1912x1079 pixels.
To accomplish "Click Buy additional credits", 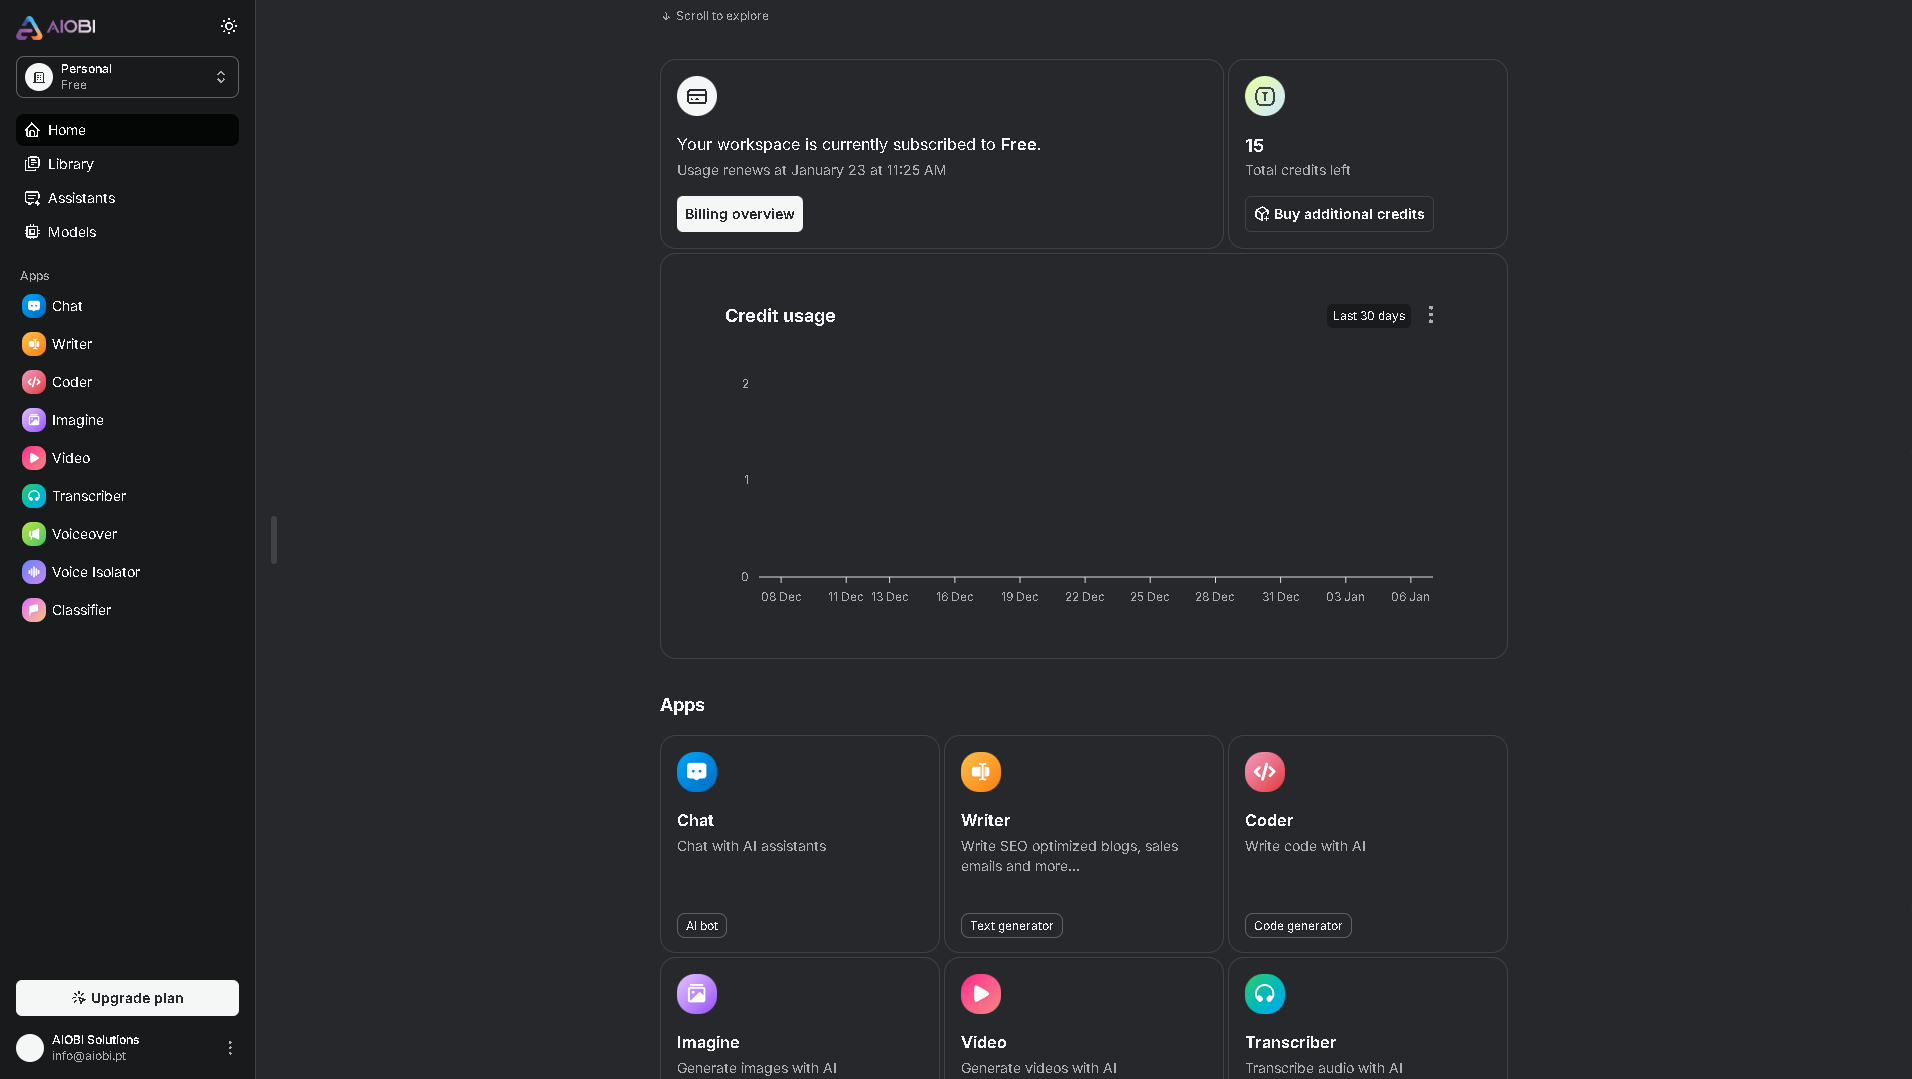I will (x=1338, y=214).
